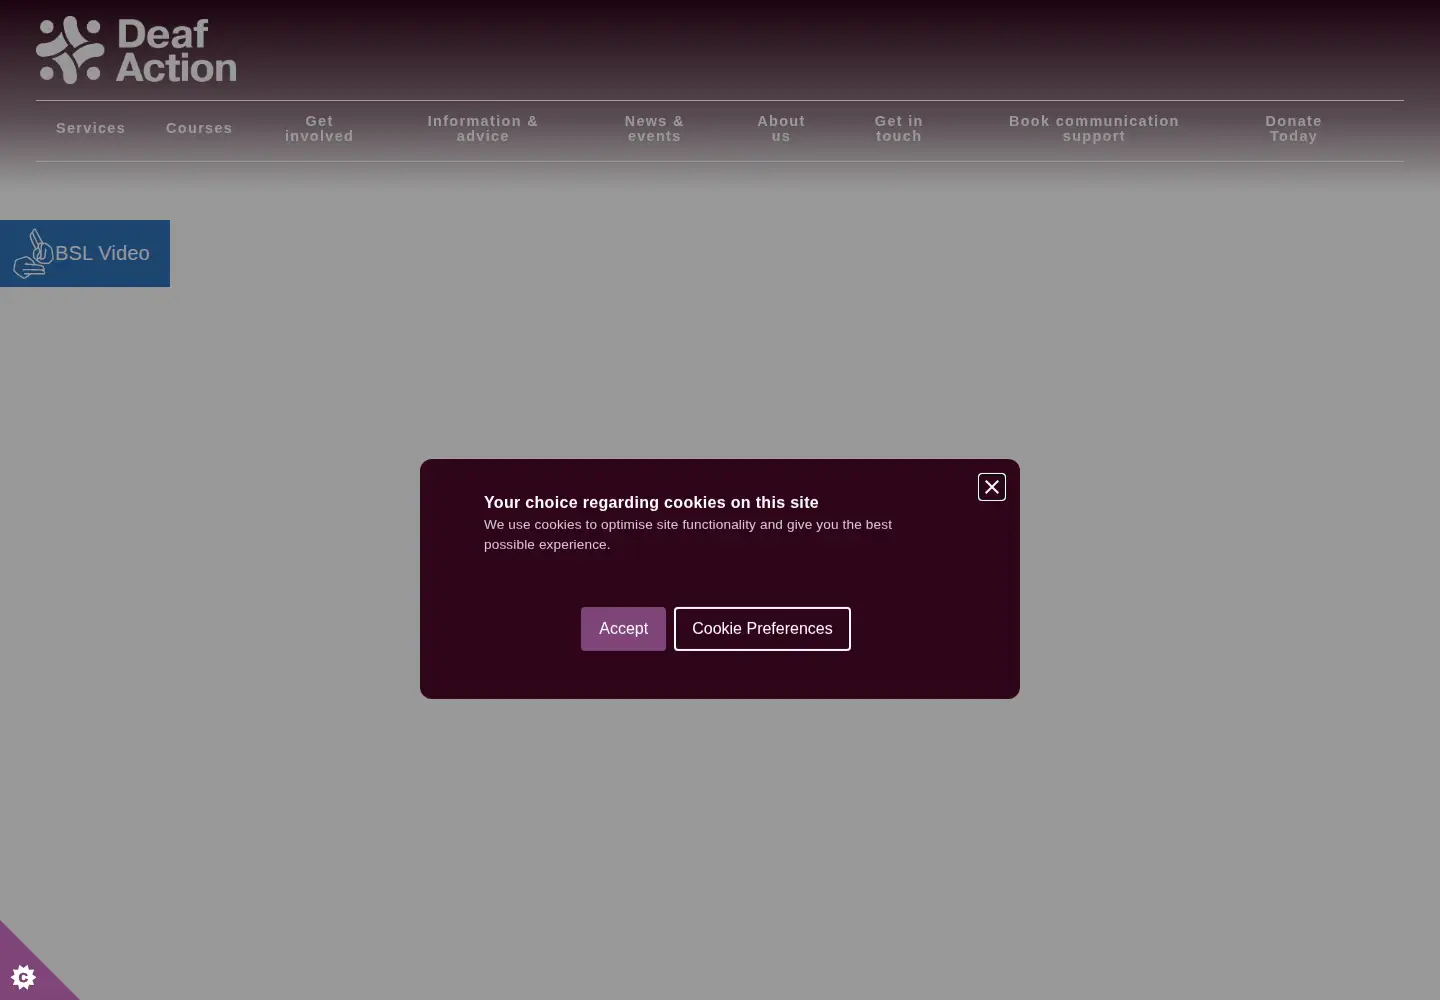Go to Get involved

pos(319,128)
